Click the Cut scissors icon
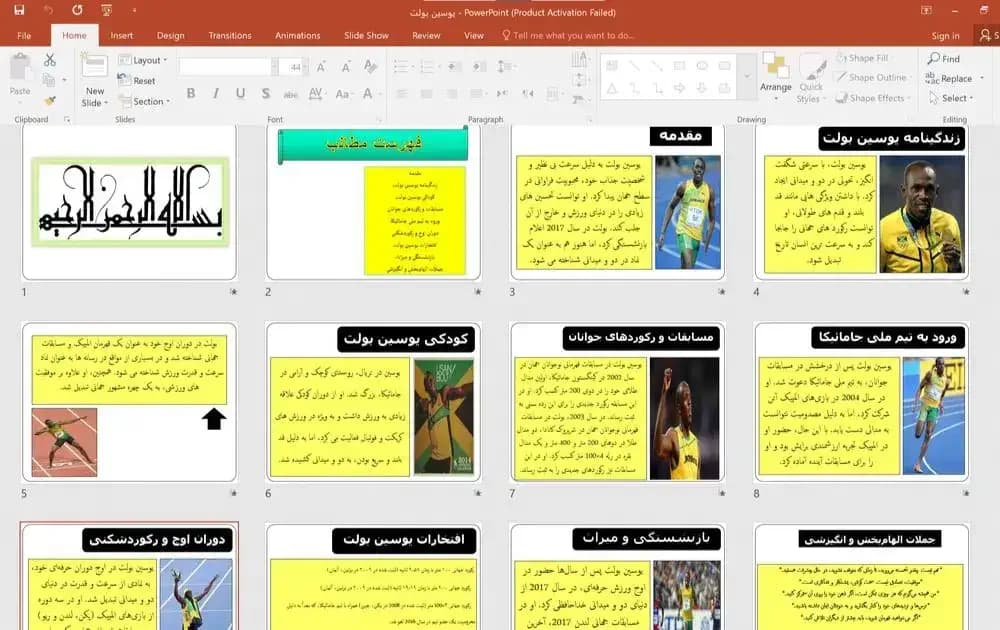1000x630 pixels. click(50, 60)
